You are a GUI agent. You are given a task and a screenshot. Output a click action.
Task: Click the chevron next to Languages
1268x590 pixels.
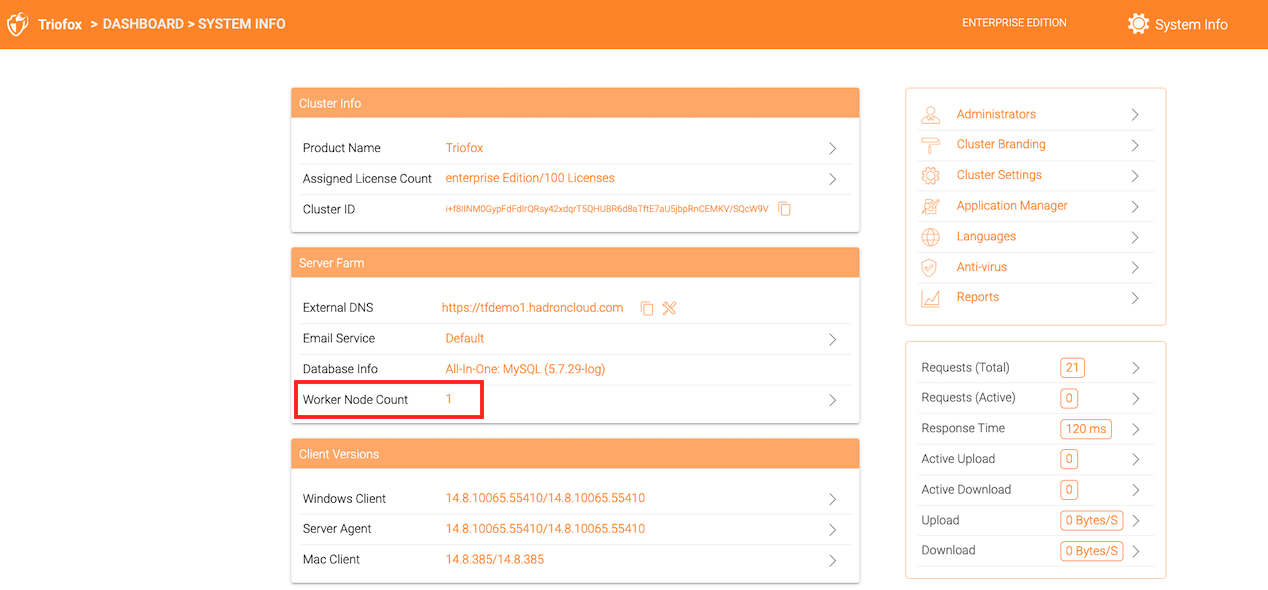[1135, 237]
